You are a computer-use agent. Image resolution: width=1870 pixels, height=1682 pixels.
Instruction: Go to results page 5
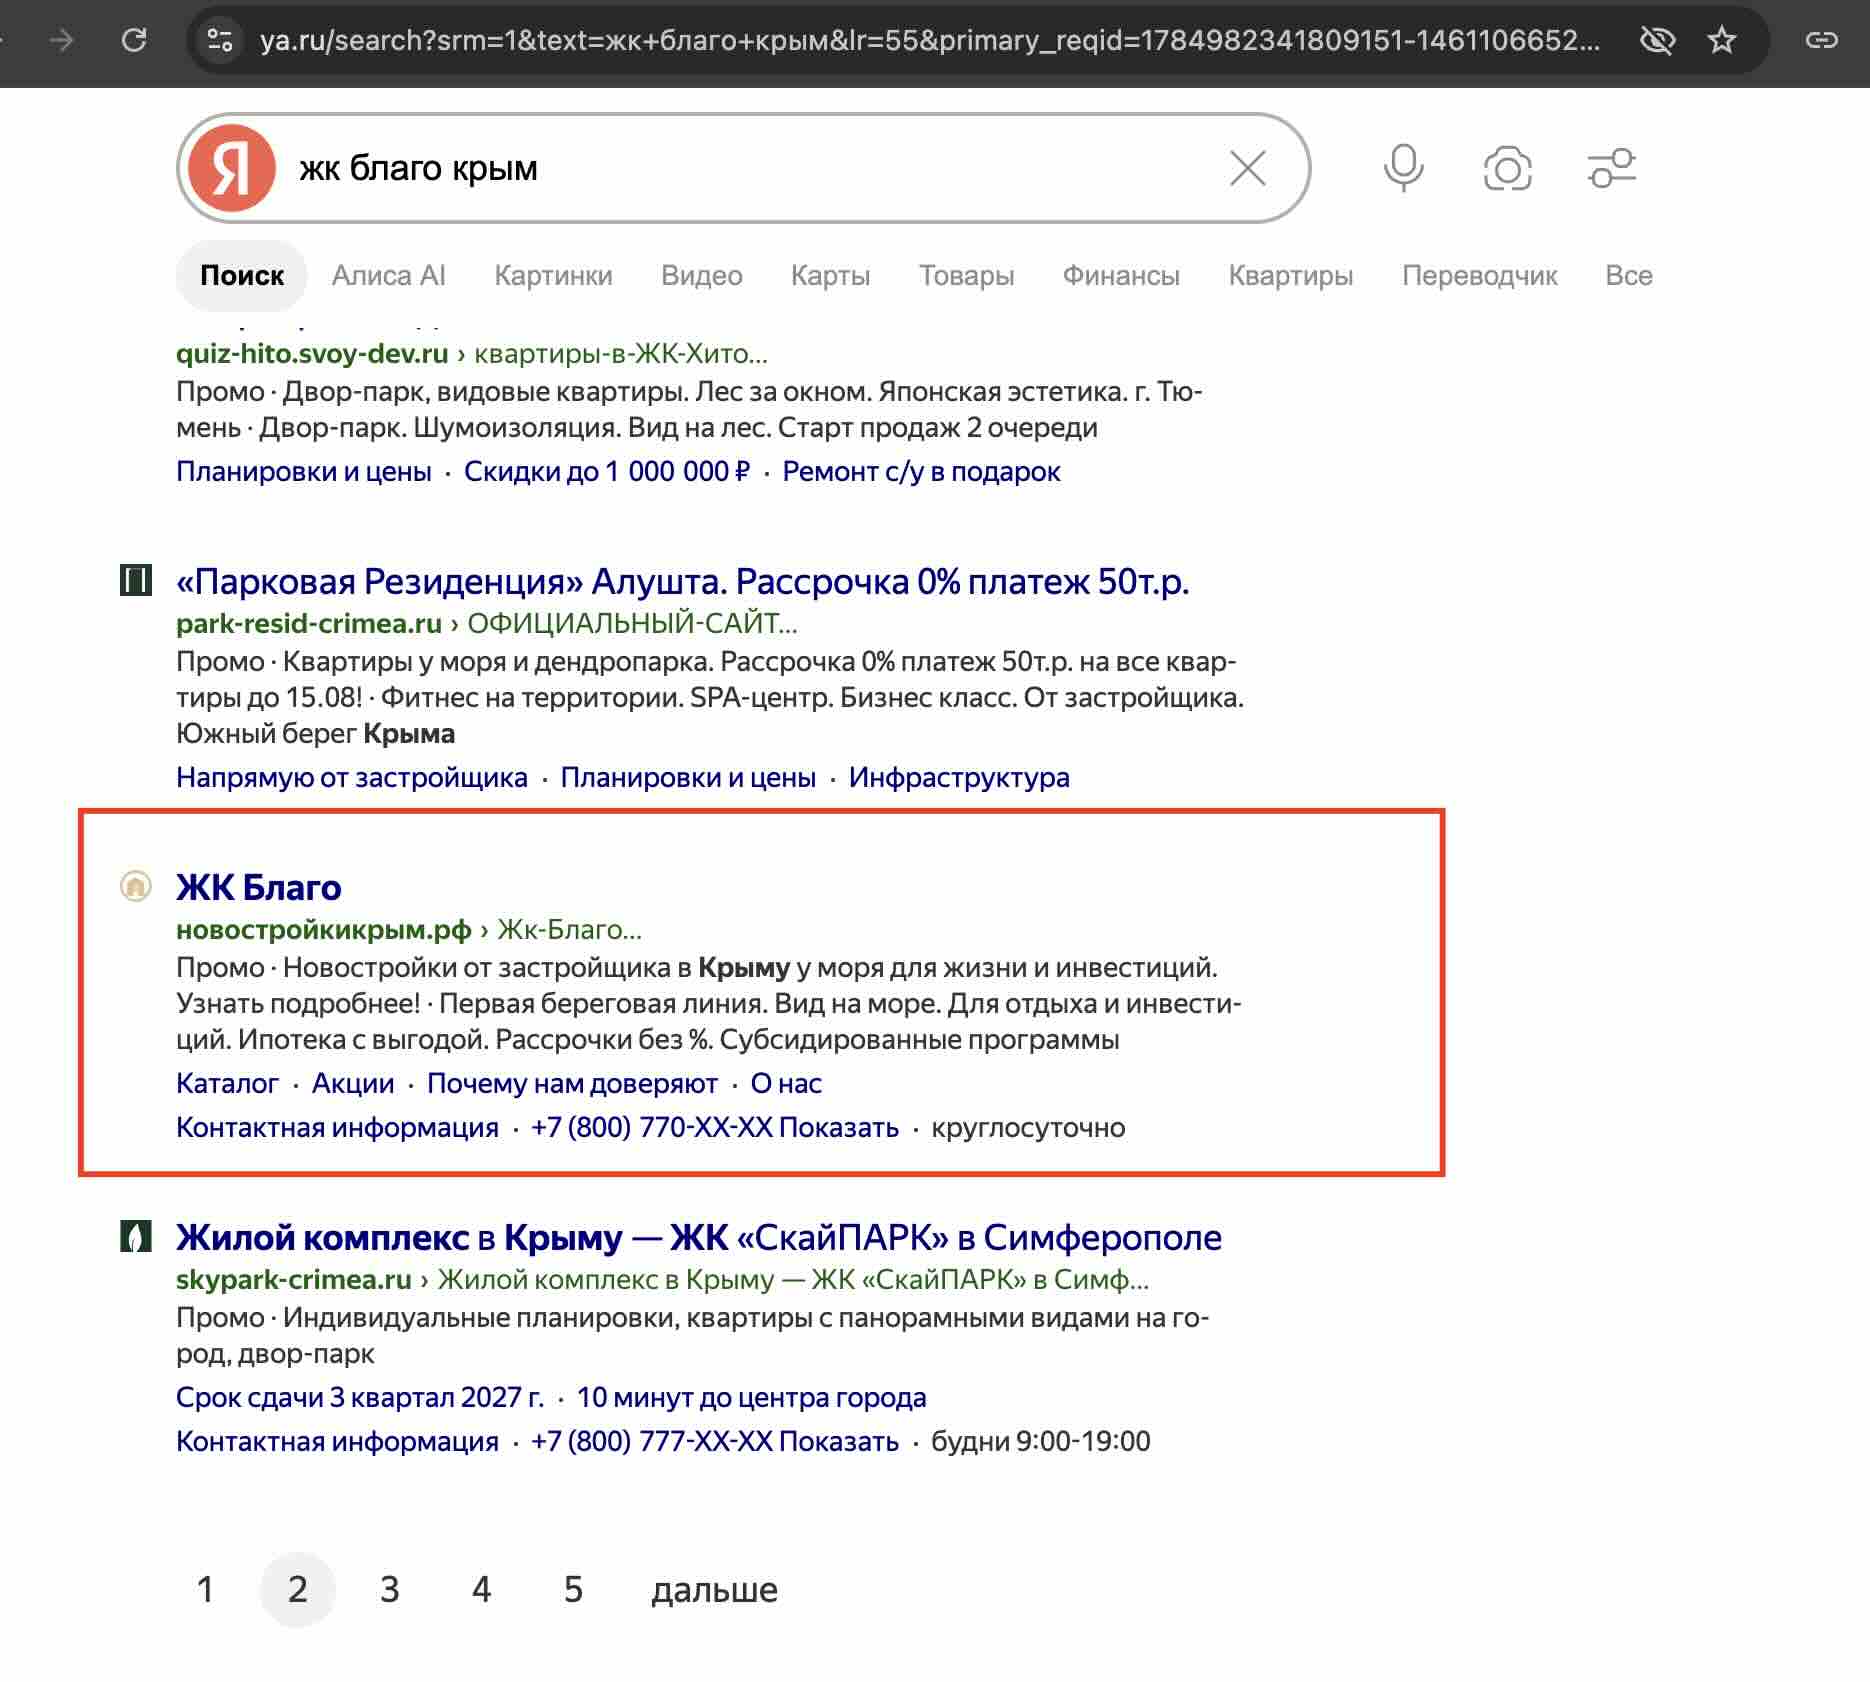click(573, 1589)
